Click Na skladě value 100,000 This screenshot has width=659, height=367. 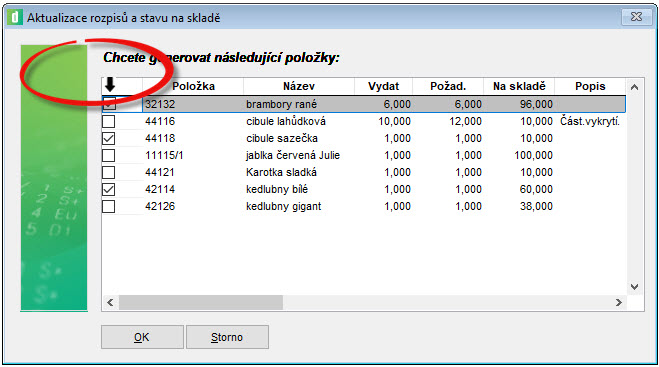534,156
